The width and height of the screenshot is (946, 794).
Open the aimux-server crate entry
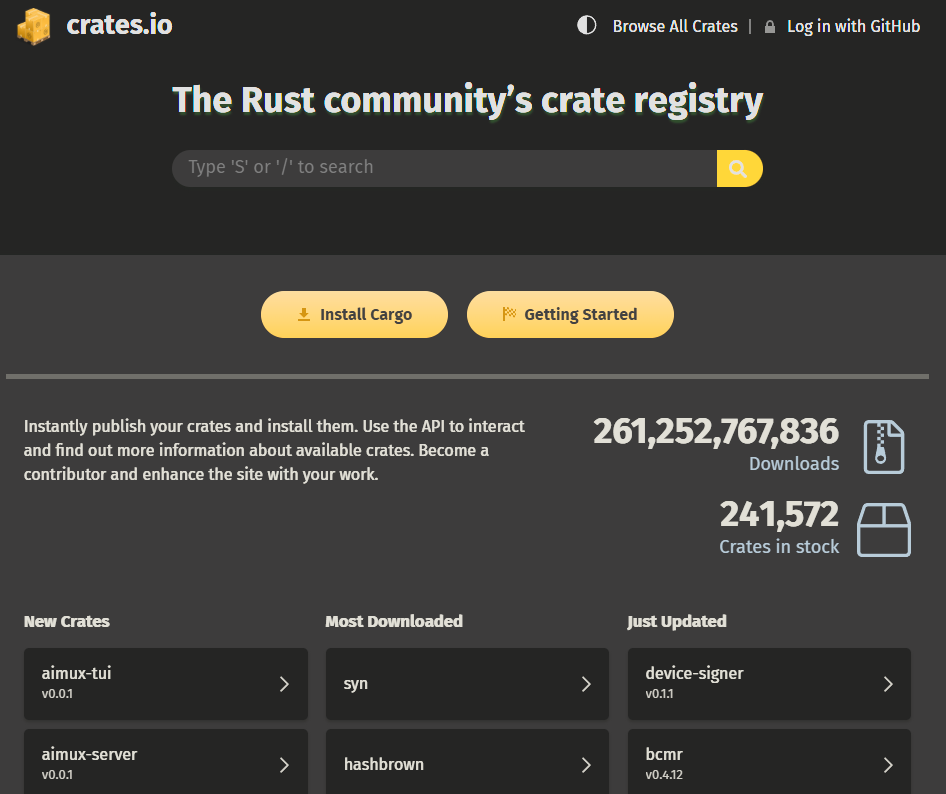point(166,764)
